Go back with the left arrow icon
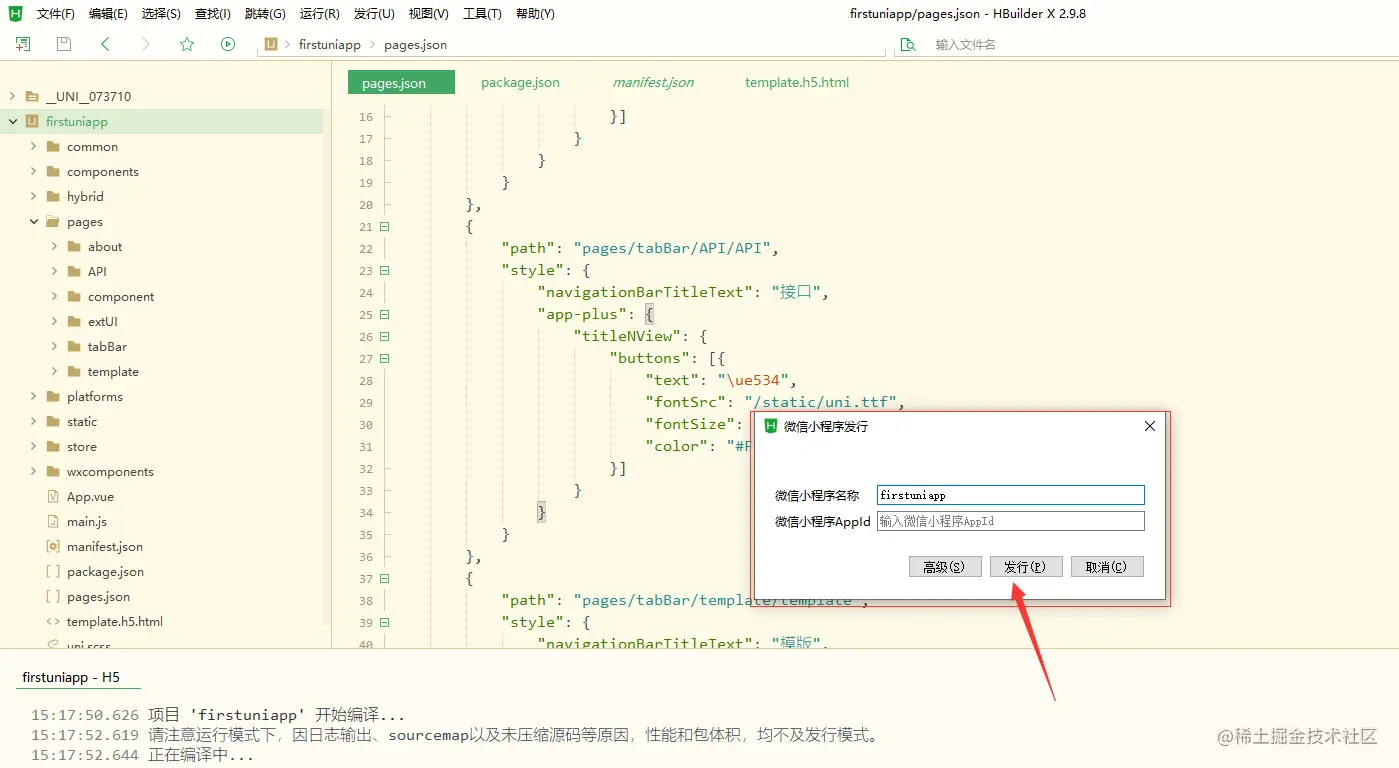 tap(105, 44)
